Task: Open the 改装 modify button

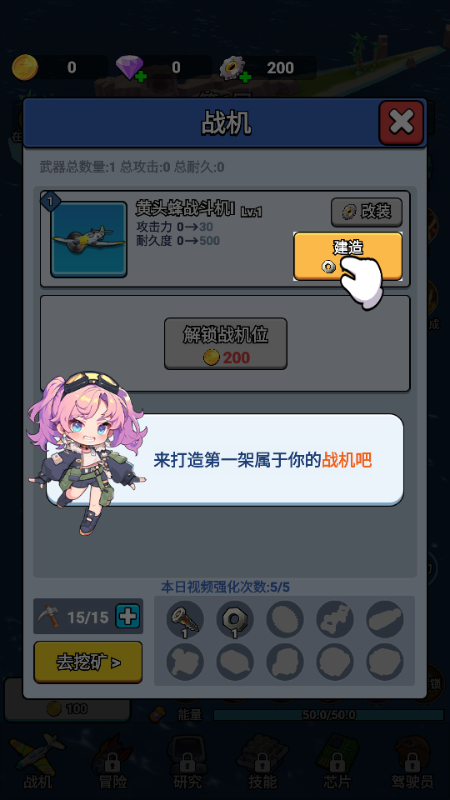Action: click(367, 212)
